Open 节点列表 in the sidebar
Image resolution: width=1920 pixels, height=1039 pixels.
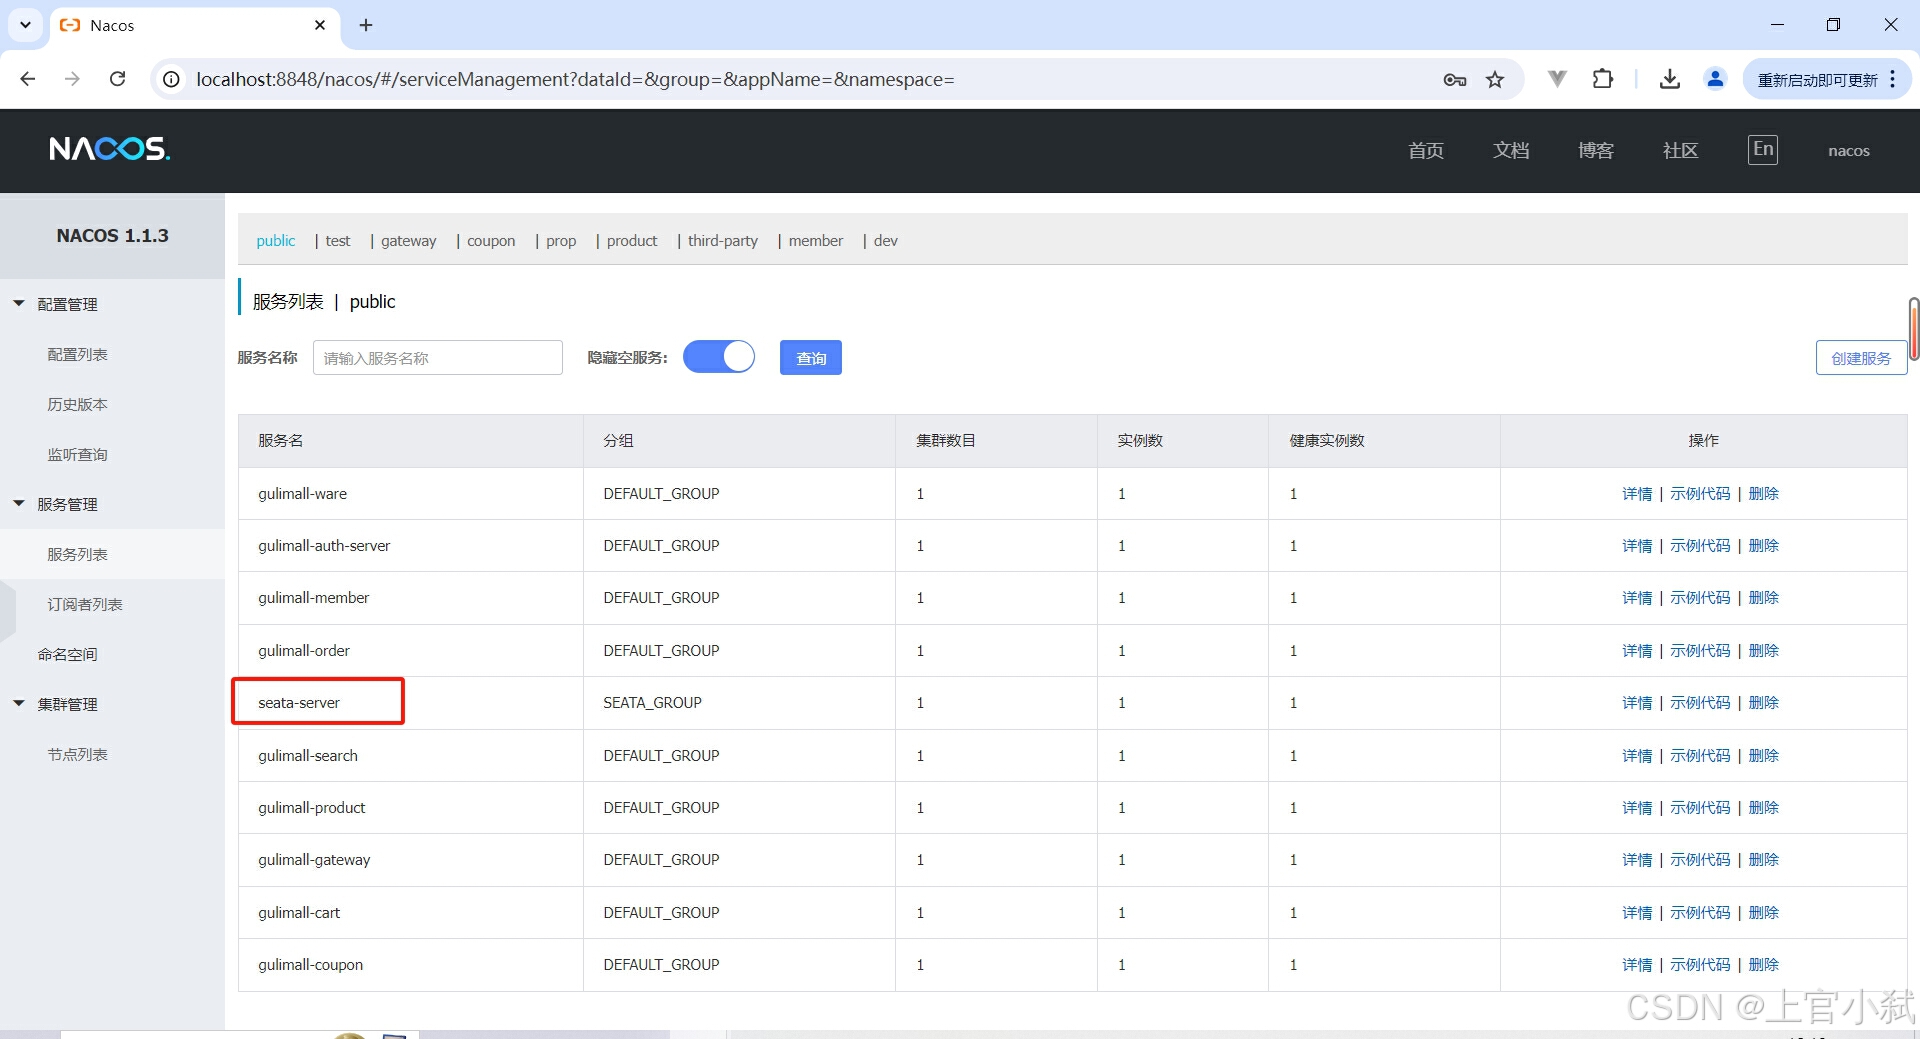77,754
